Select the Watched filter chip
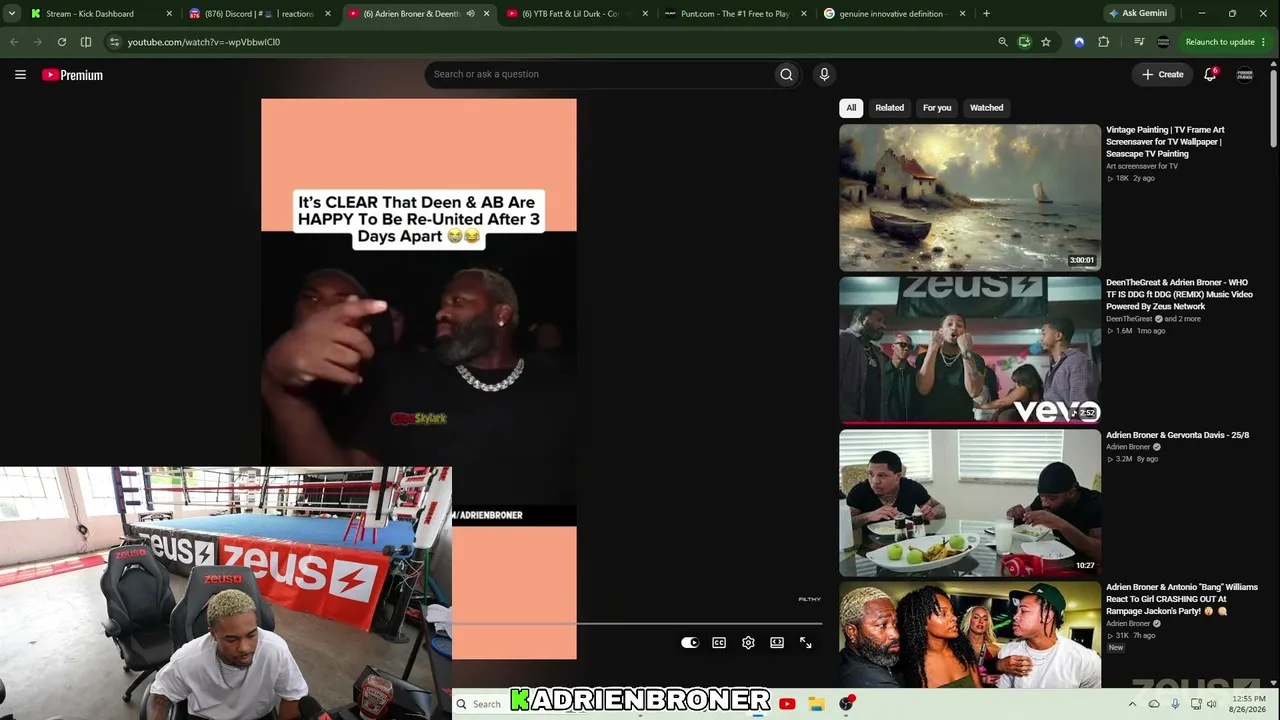The width and height of the screenshot is (1280, 720). 986,108
